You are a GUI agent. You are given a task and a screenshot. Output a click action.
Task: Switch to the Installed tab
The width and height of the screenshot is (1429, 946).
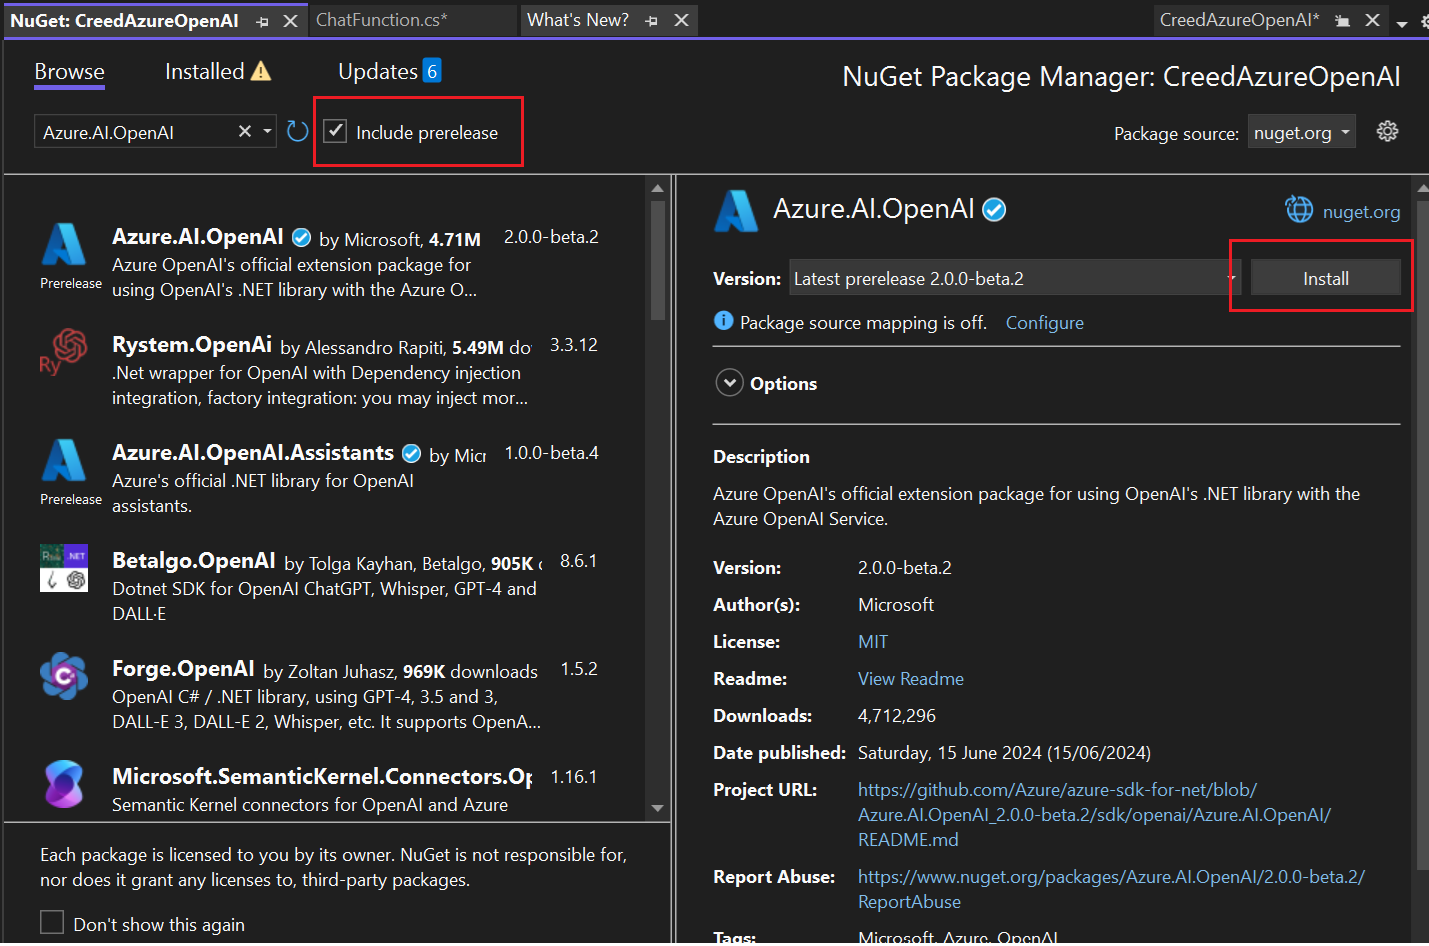tap(204, 72)
